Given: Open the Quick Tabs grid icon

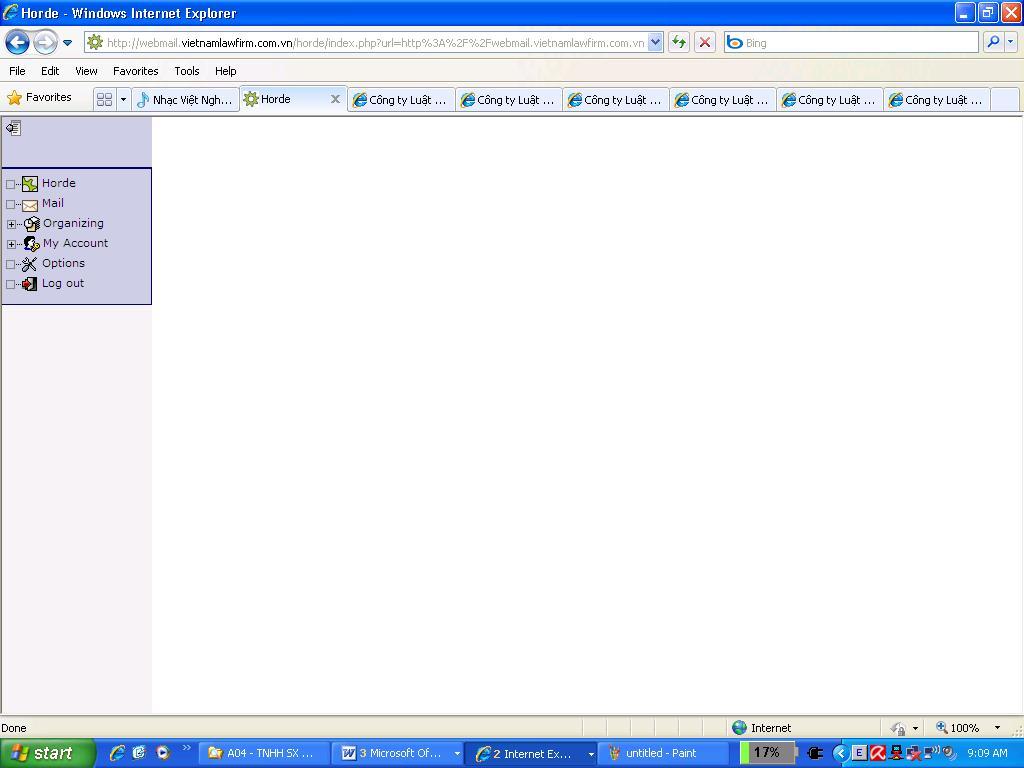Looking at the screenshot, I should click(104, 99).
